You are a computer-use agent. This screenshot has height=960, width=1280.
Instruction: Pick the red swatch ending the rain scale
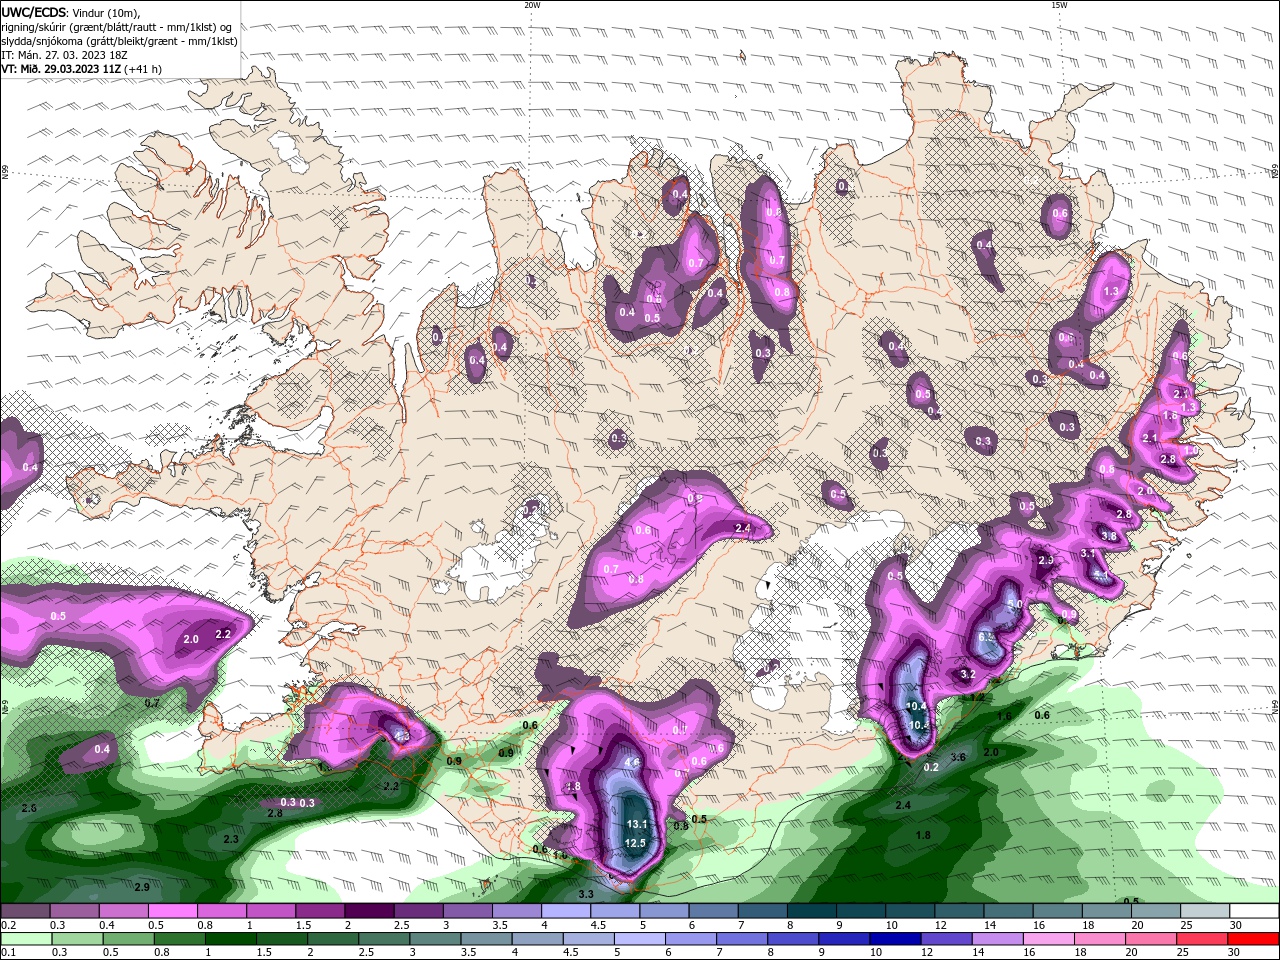(1254, 939)
